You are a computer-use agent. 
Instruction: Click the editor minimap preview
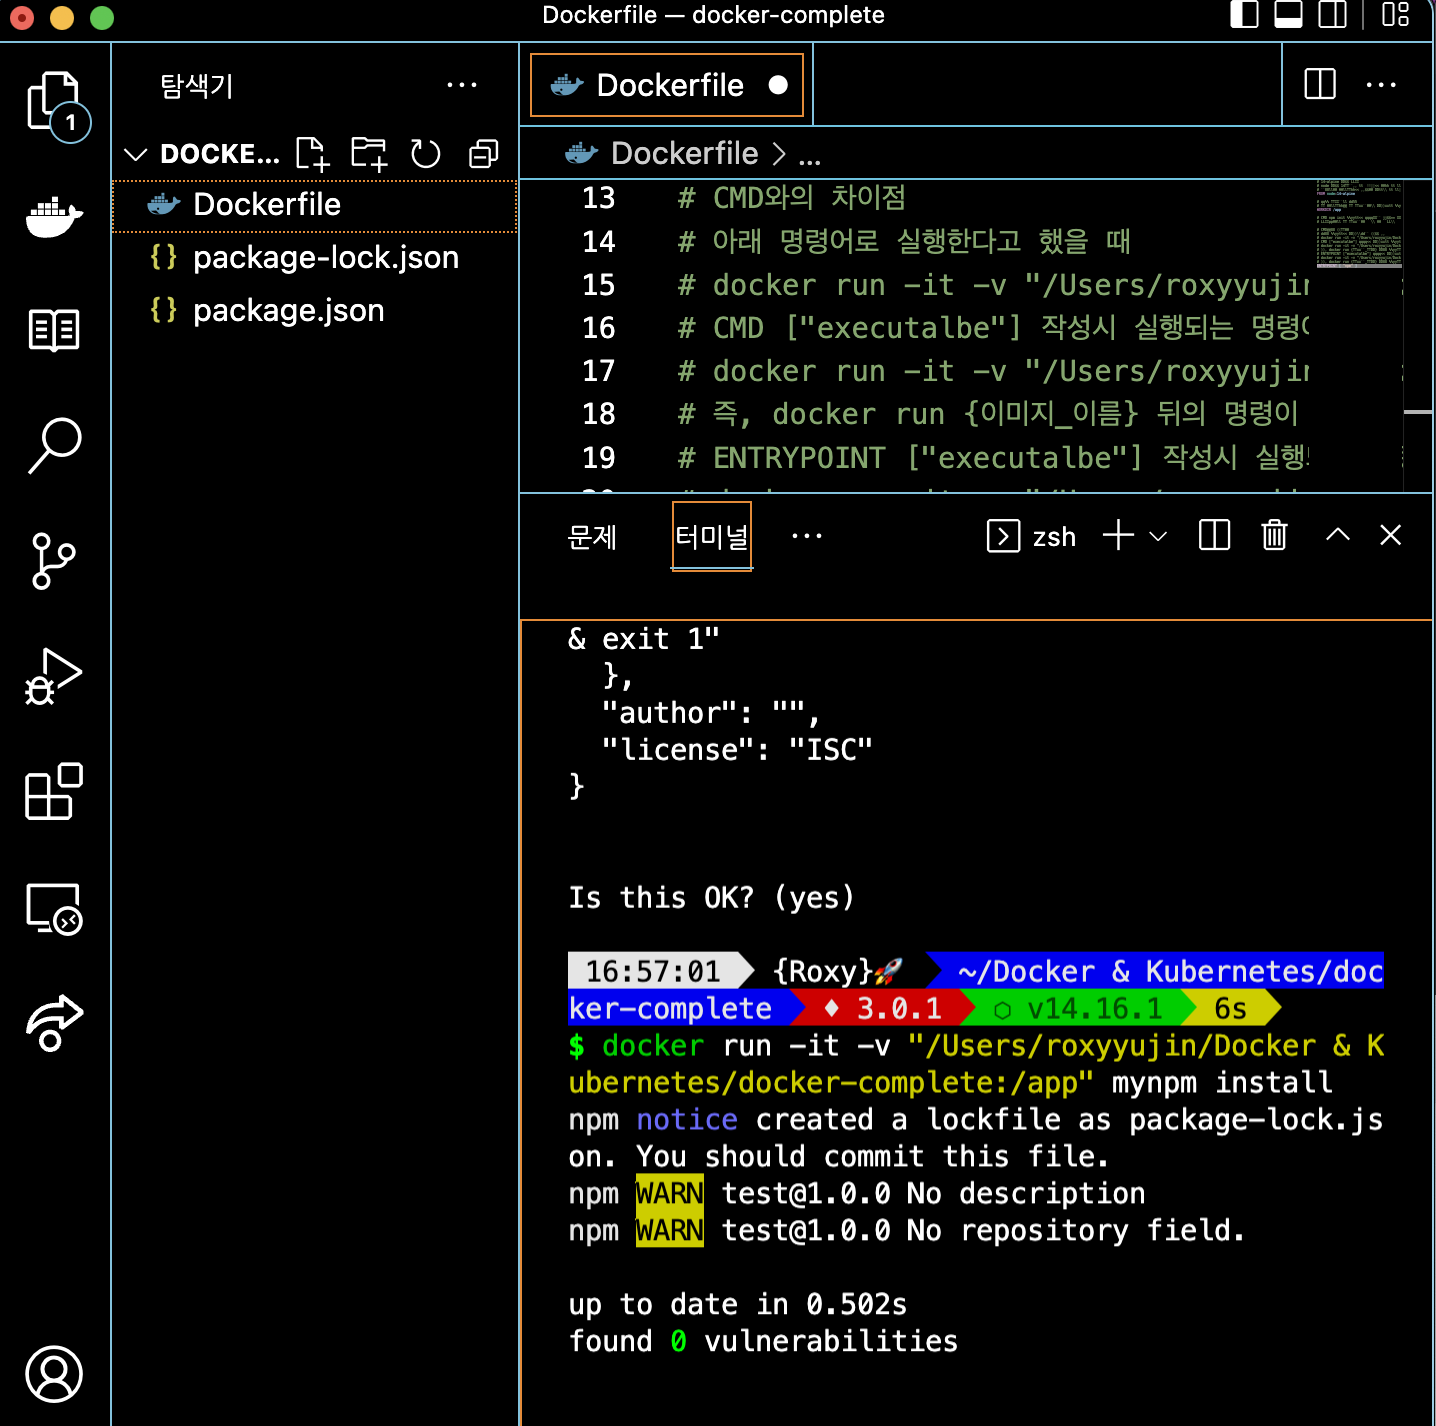click(x=1359, y=224)
